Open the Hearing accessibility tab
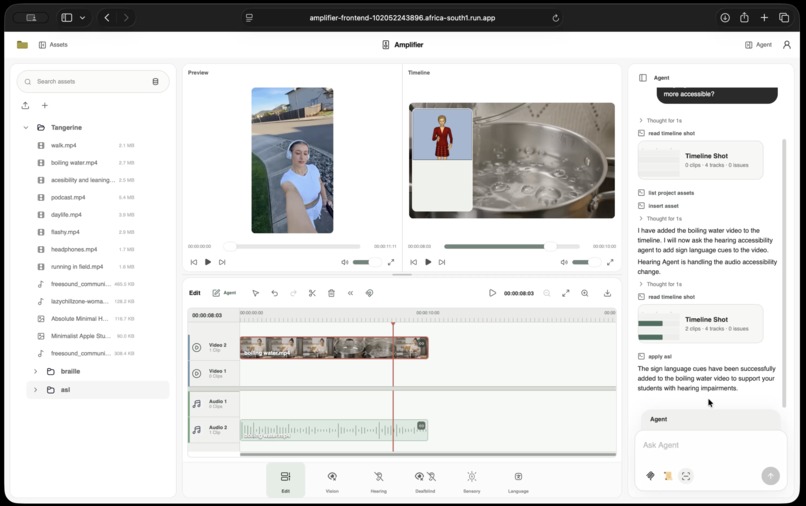This screenshot has height=506, width=806. (379, 480)
